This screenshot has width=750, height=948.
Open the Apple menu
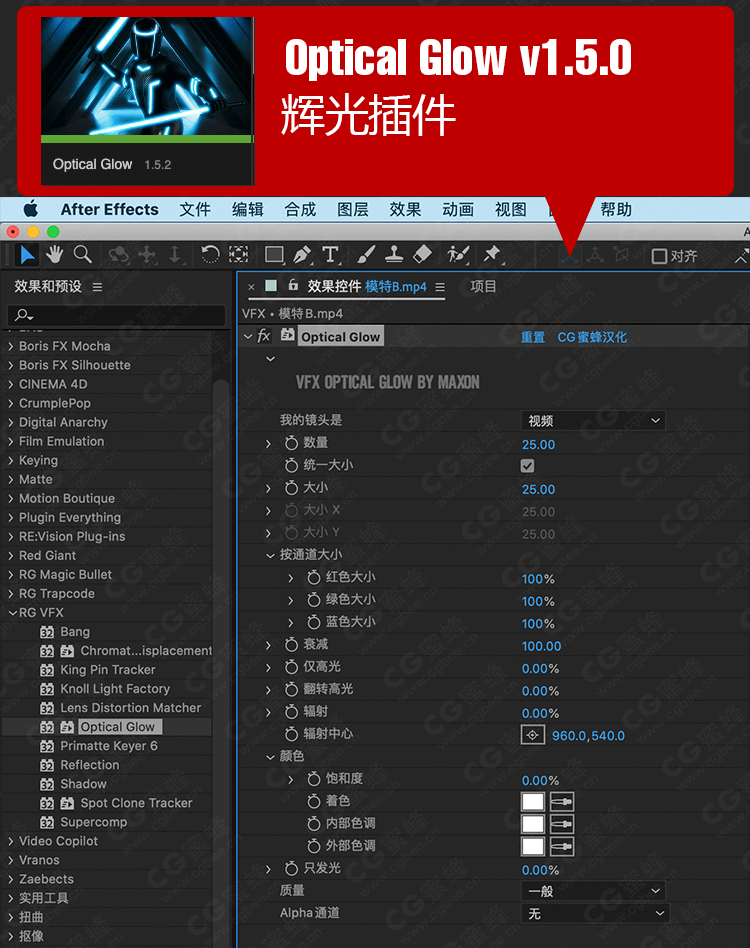coord(30,210)
